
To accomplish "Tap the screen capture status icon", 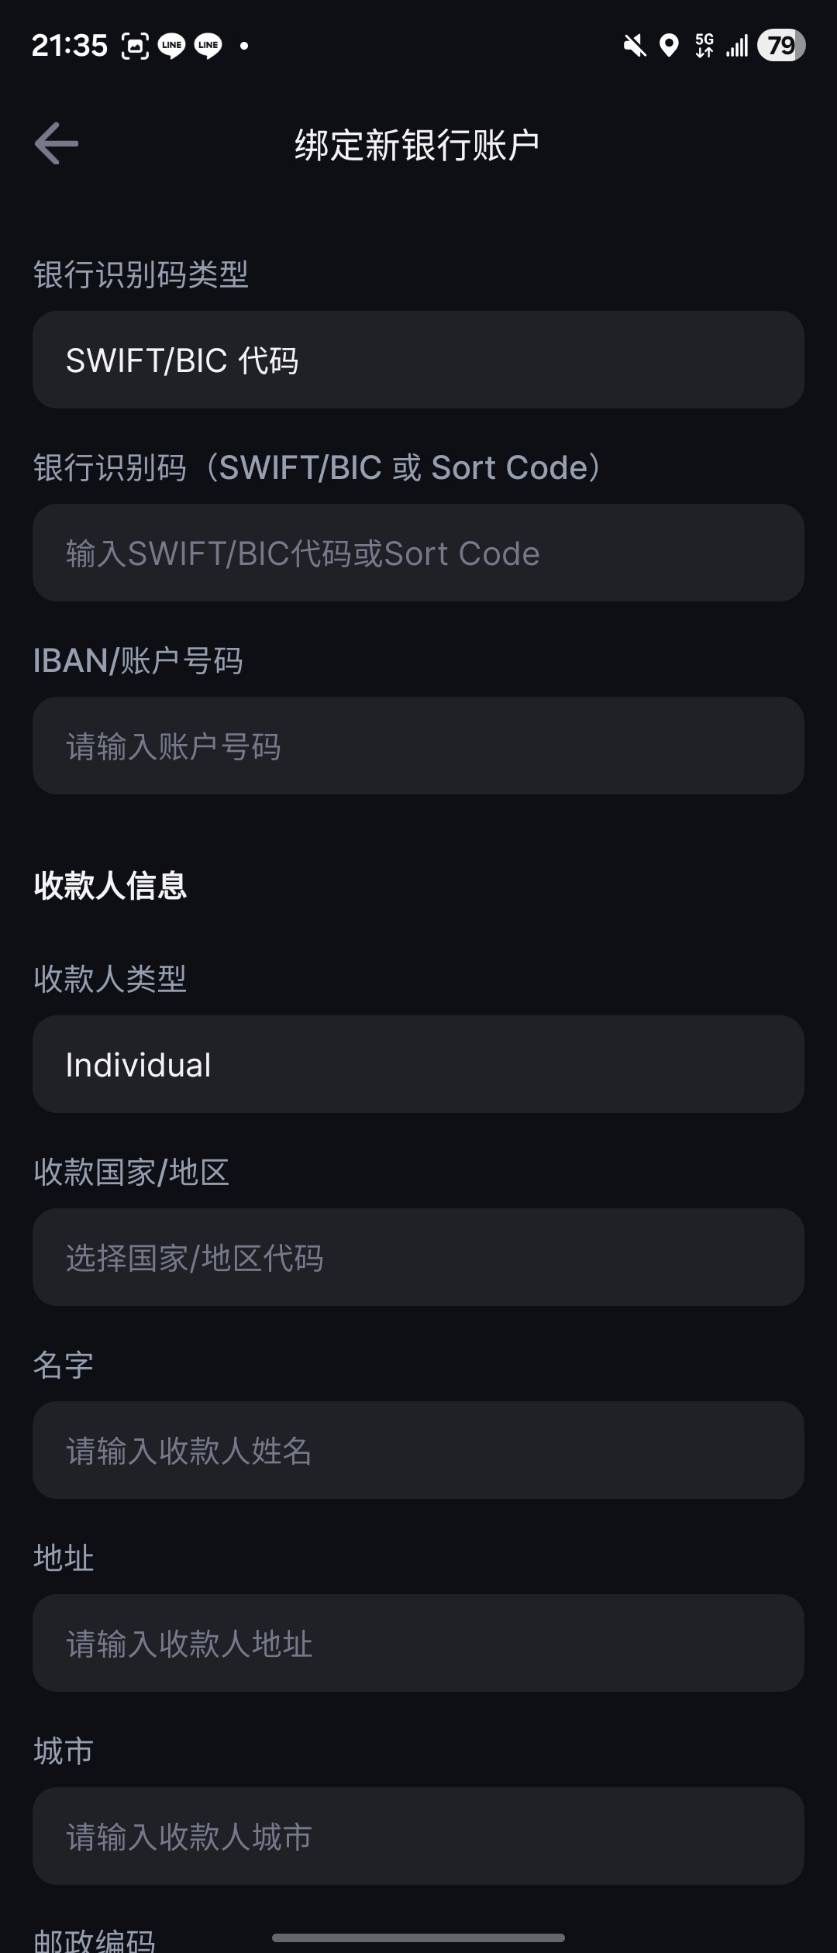I will 135,45.
